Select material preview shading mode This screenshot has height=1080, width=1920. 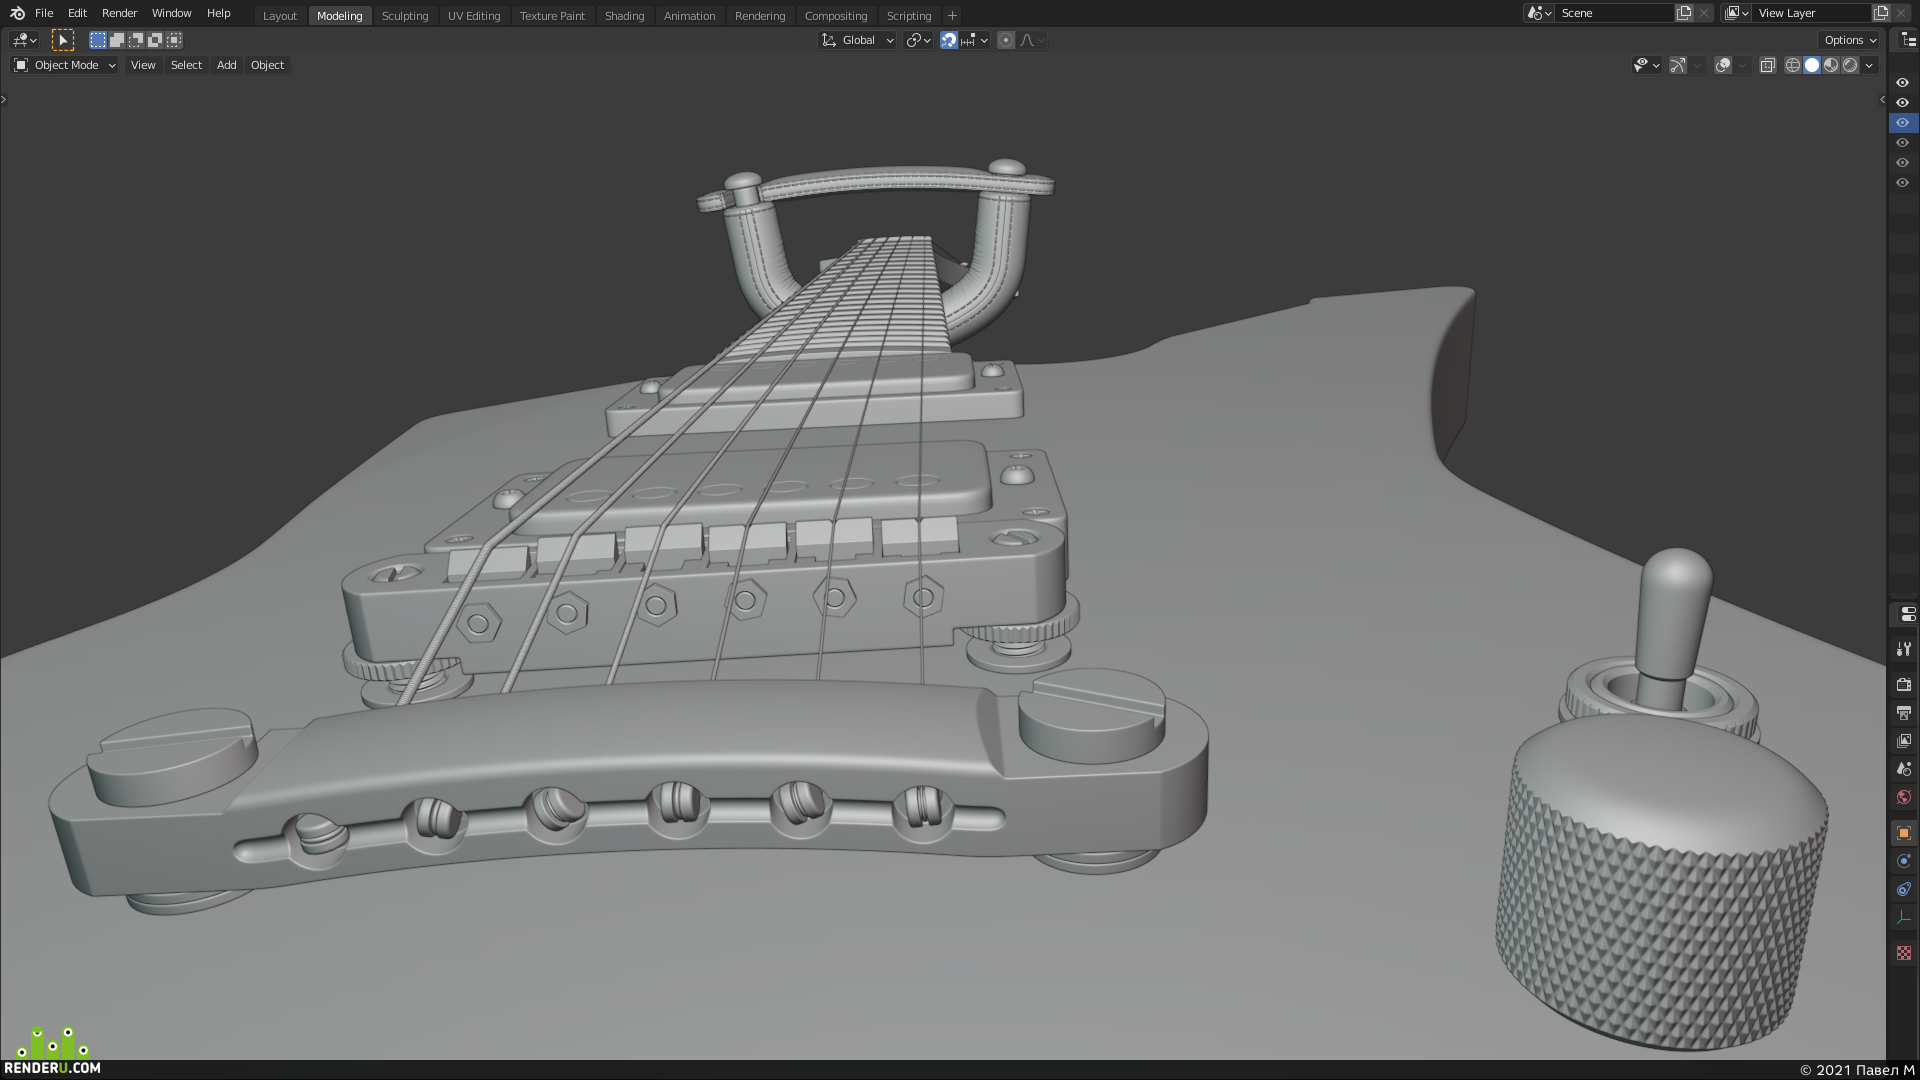pyautogui.click(x=1831, y=65)
